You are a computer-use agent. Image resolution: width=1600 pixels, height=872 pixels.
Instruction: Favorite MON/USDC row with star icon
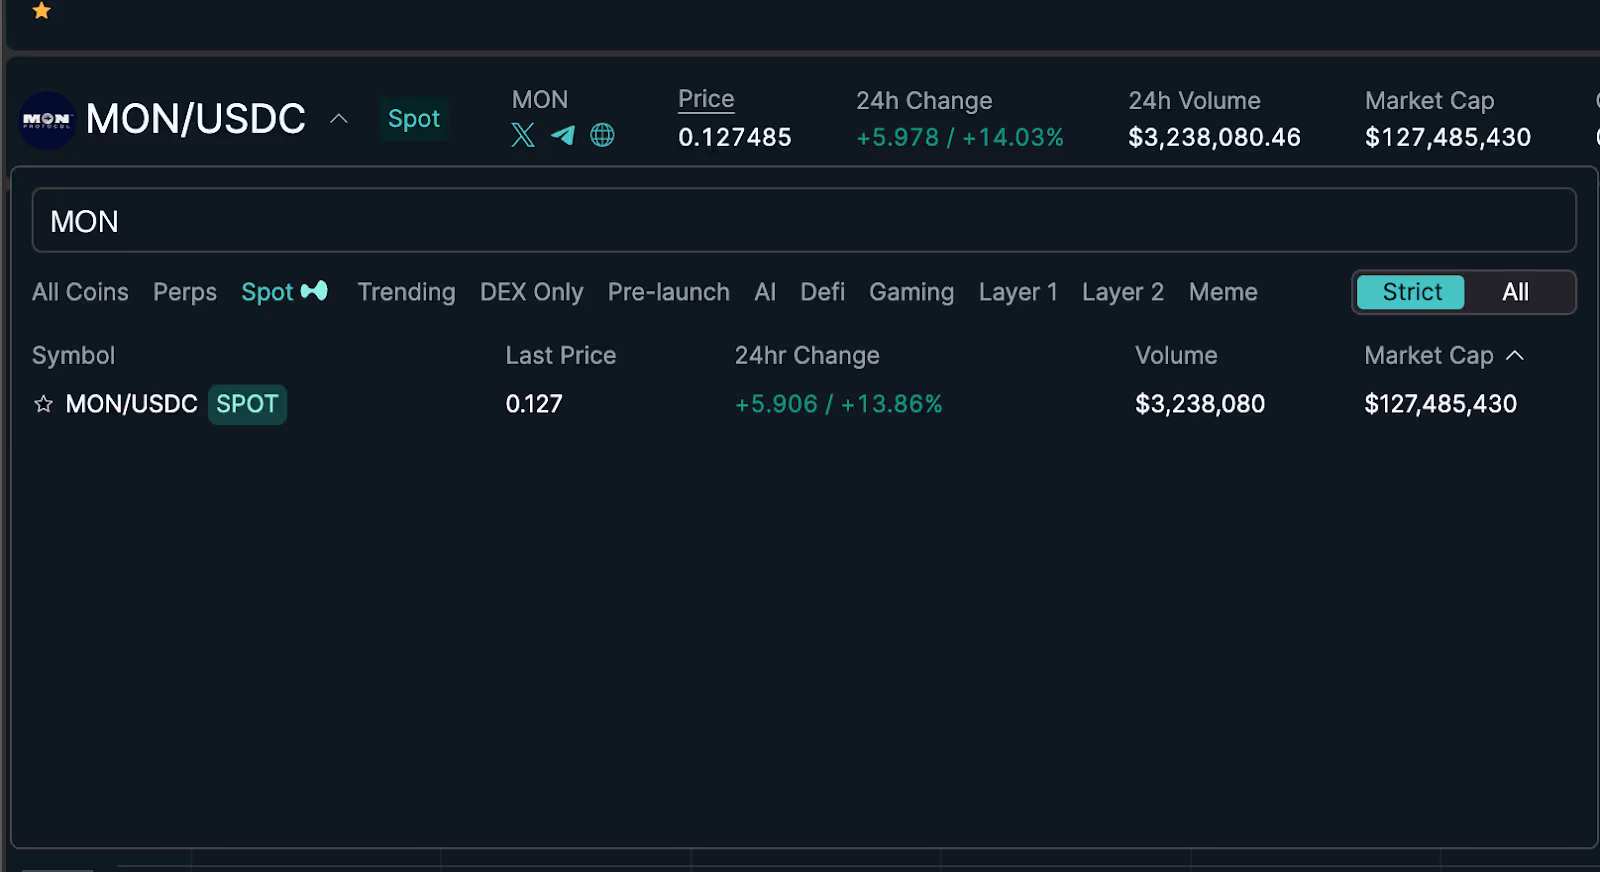coord(43,404)
